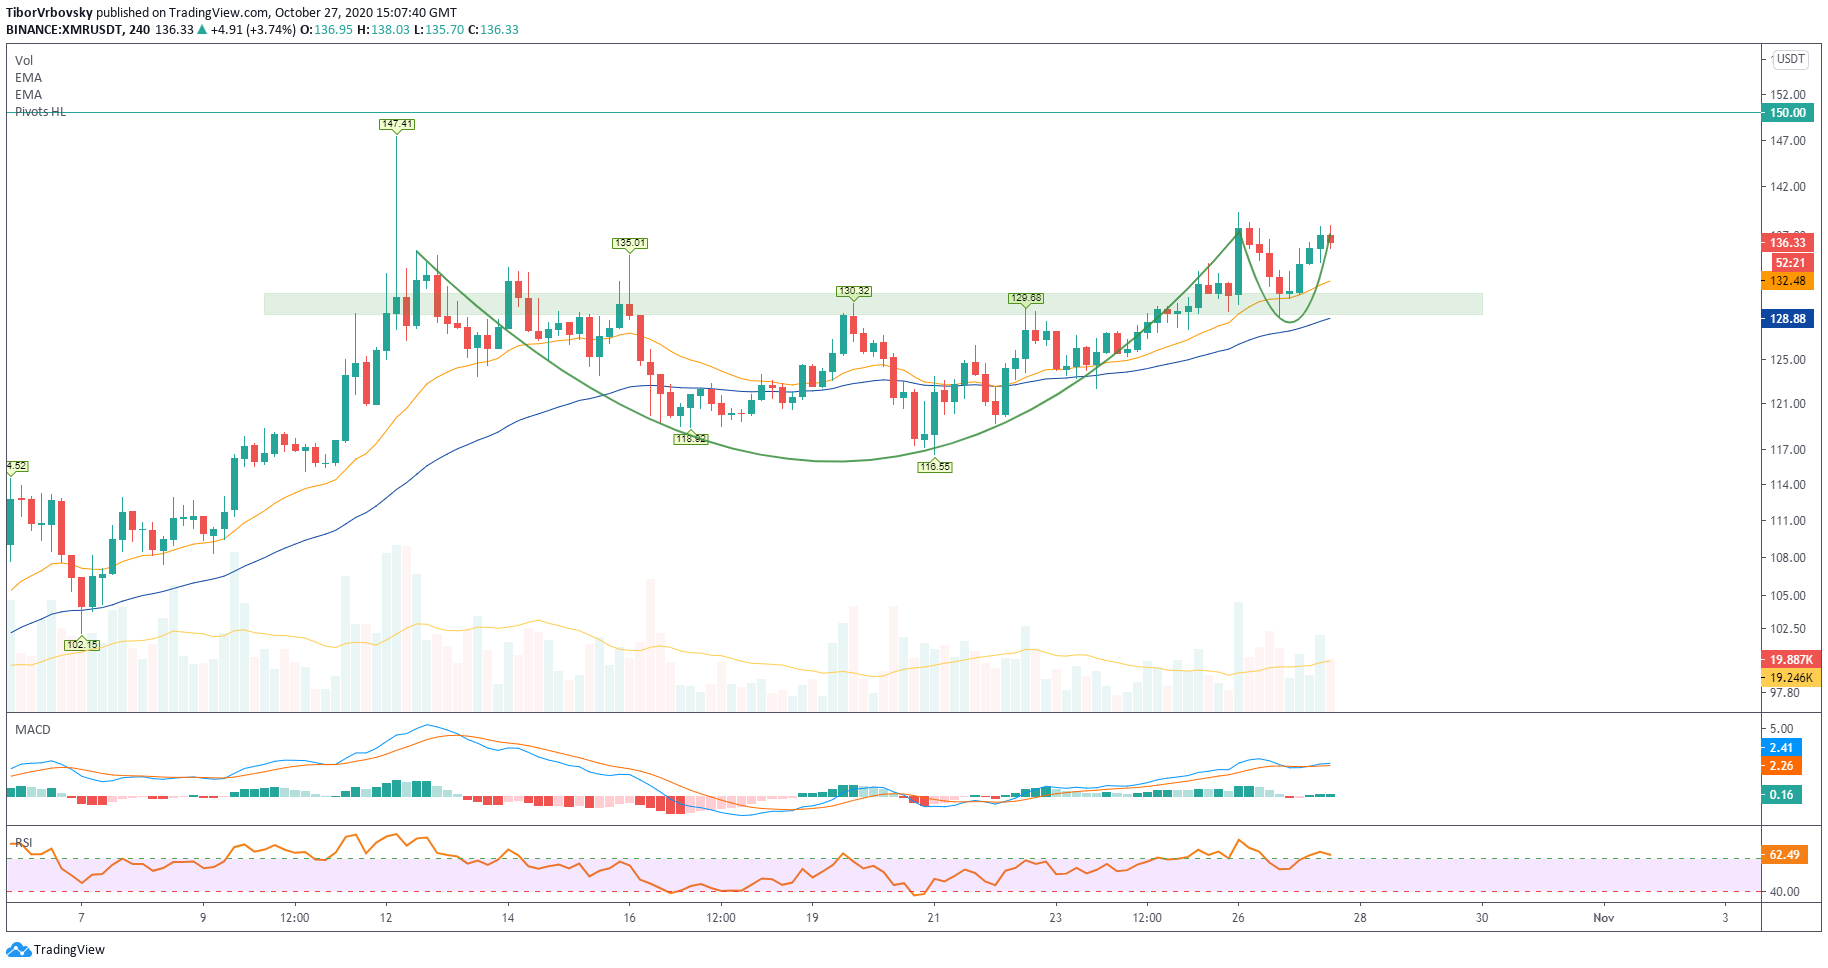Click the 0.16 MACD histogram value tag
This screenshot has height=968, width=1828.
(x=1781, y=795)
